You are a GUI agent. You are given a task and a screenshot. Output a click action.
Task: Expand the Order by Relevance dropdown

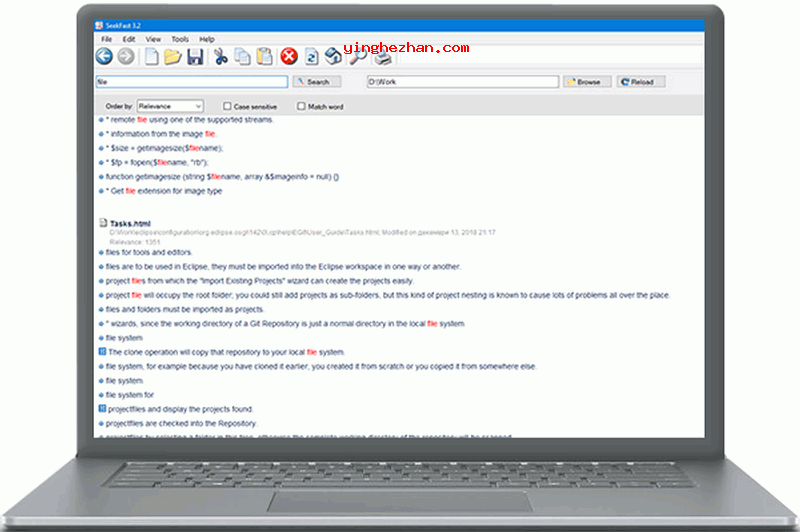[169, 106]
